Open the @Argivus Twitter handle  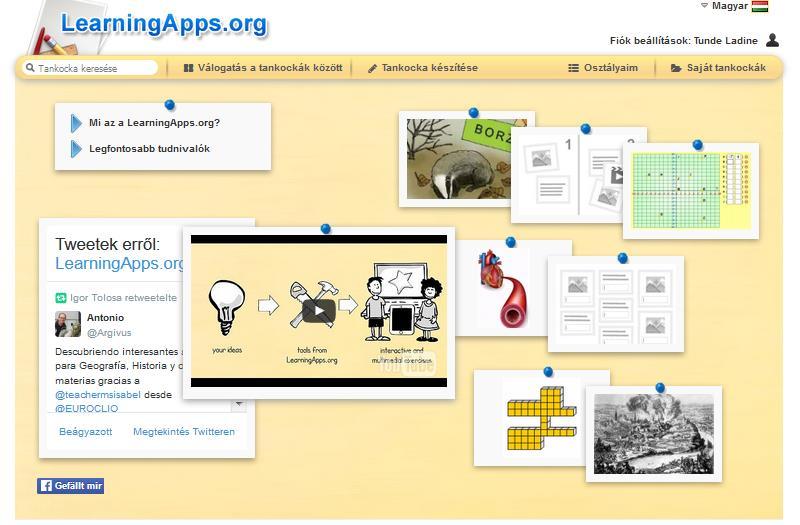coord(109,333)
